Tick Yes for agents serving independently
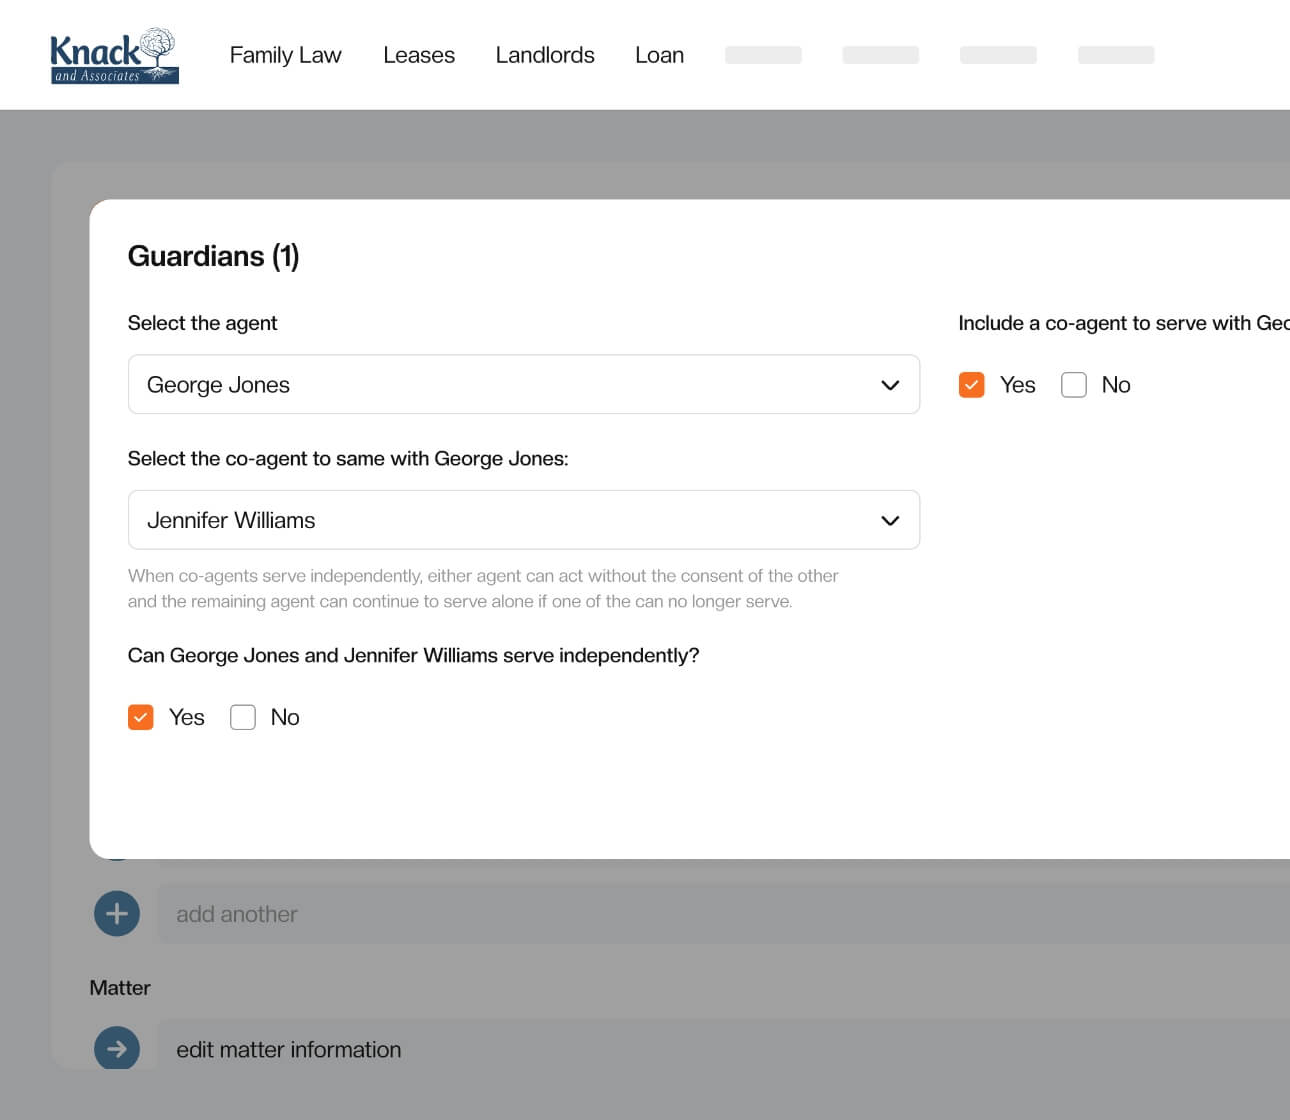Screen dimensions: 1290x1120 pos(141,717)
